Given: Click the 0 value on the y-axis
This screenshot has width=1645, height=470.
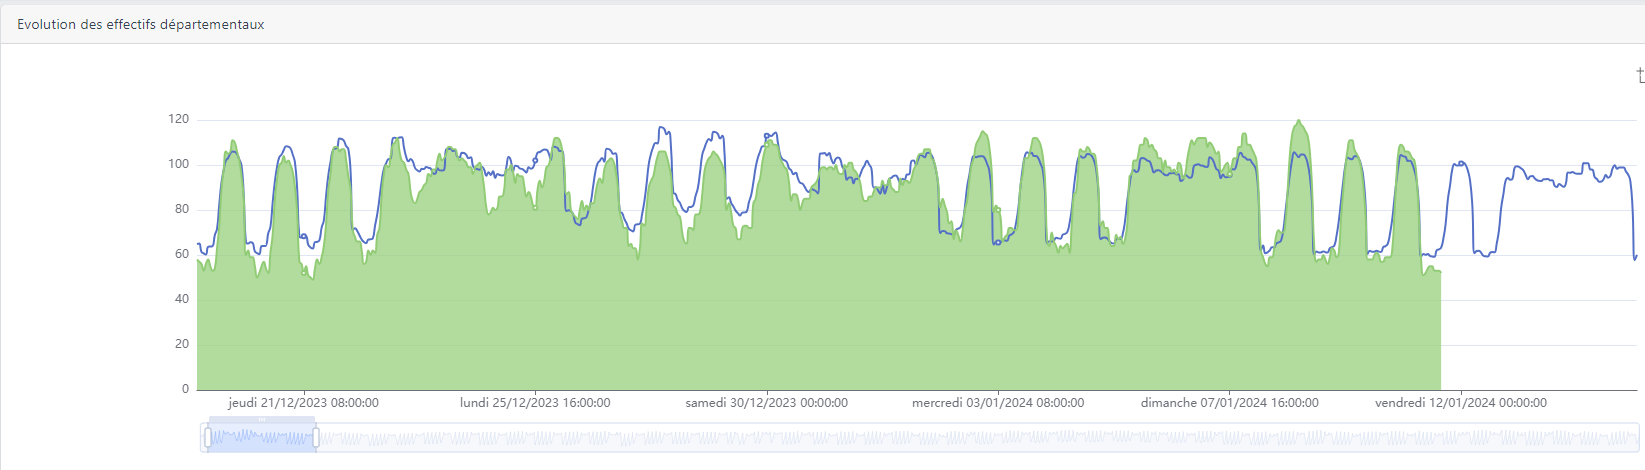Looking at the screenshot, I should [185, 389].
